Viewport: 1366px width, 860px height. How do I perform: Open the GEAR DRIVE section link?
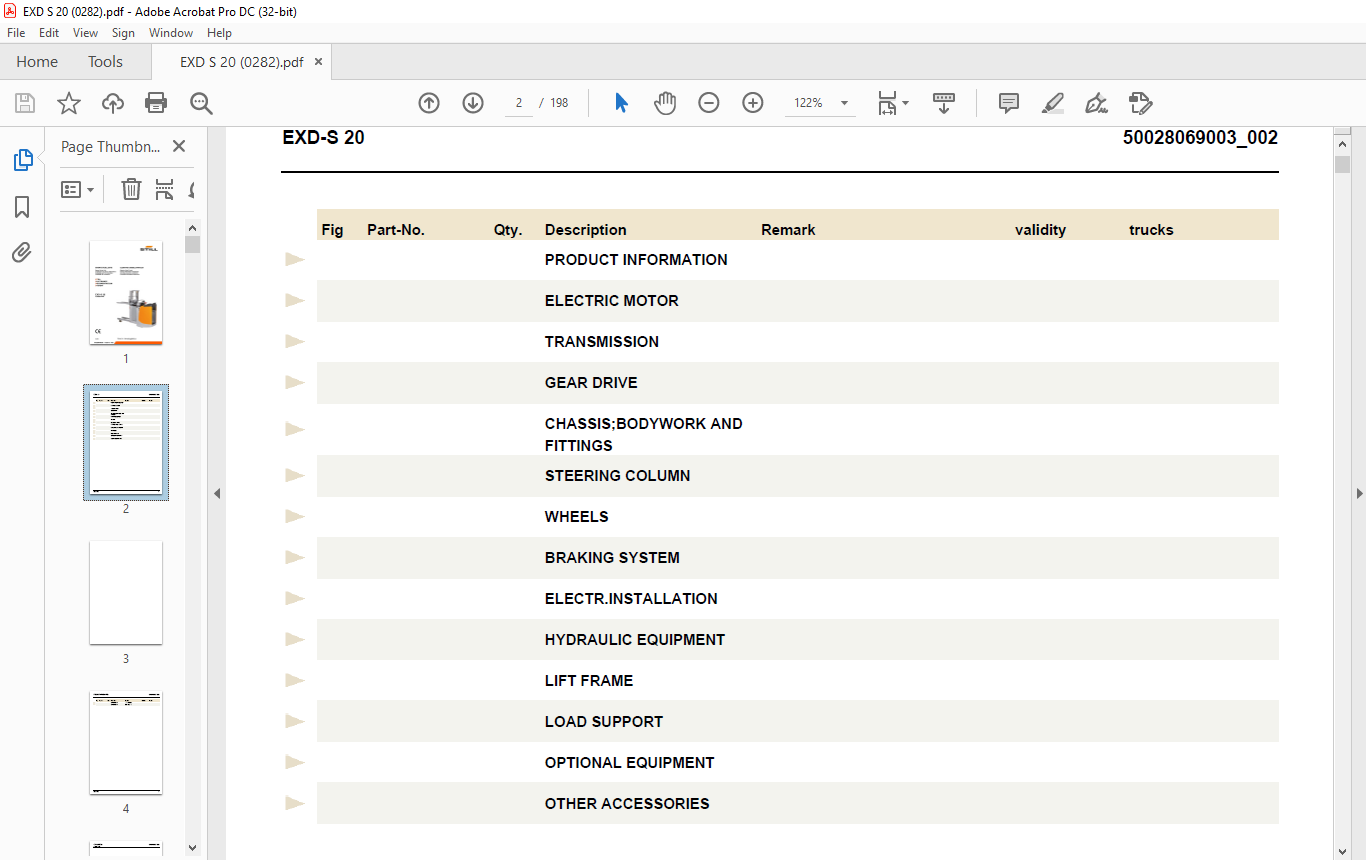pos(591,383)
